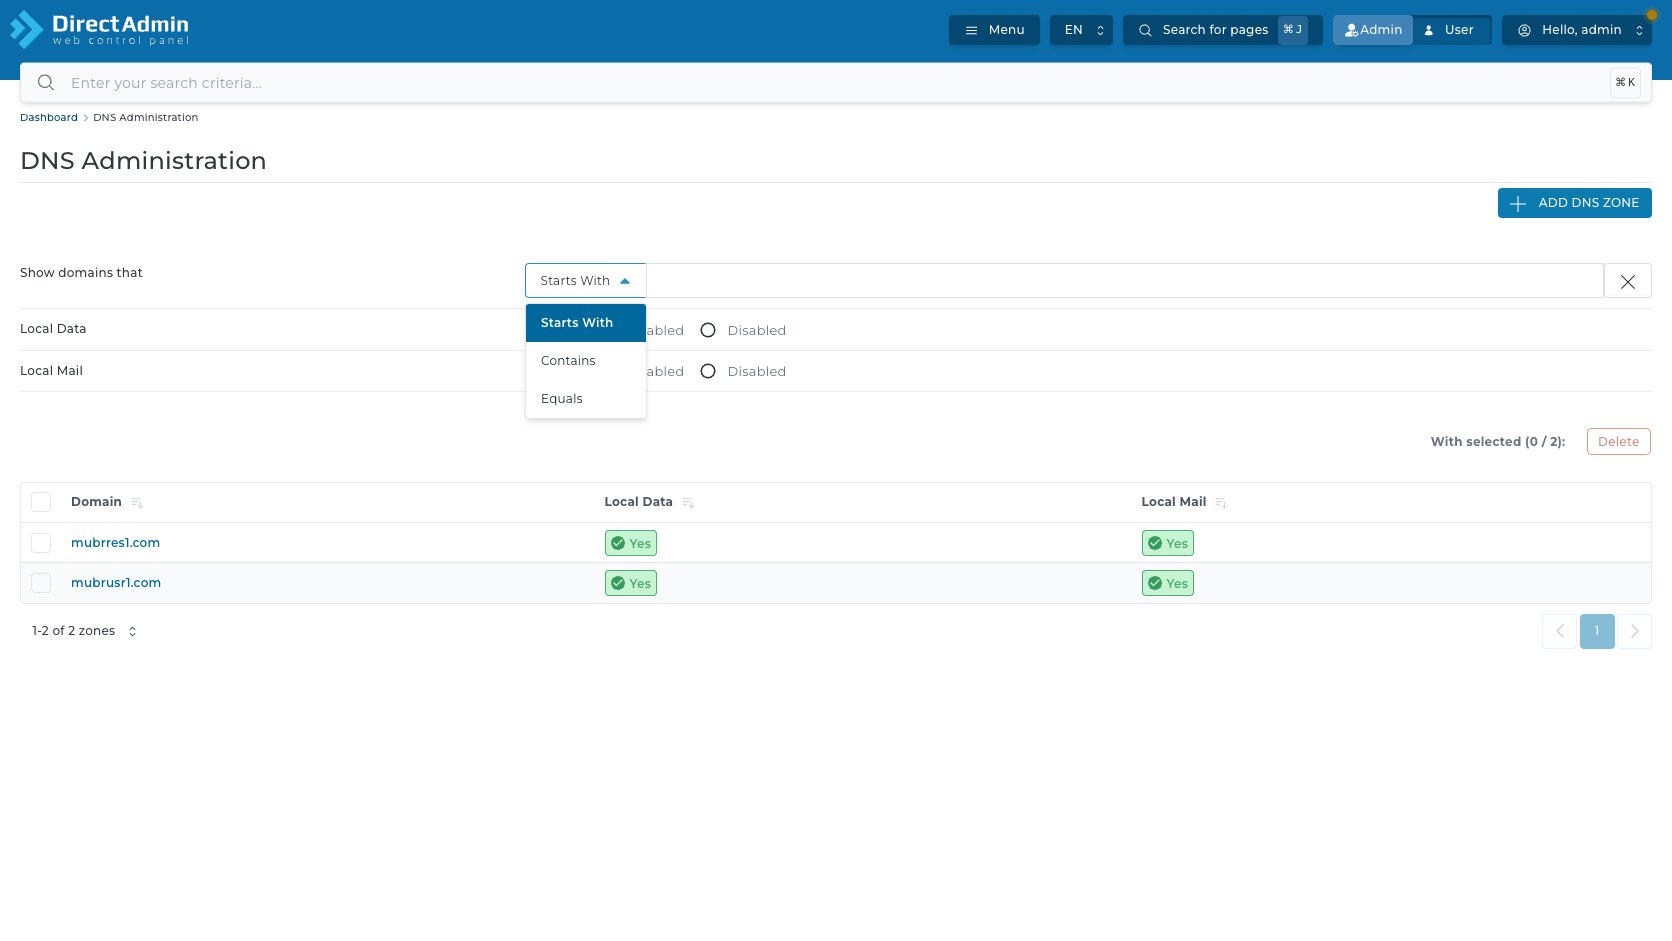Image resolution: width=1672 pixels, height=941 pixels.
Task: Click the orange notification dot
Action: (x=1652, y=15)
